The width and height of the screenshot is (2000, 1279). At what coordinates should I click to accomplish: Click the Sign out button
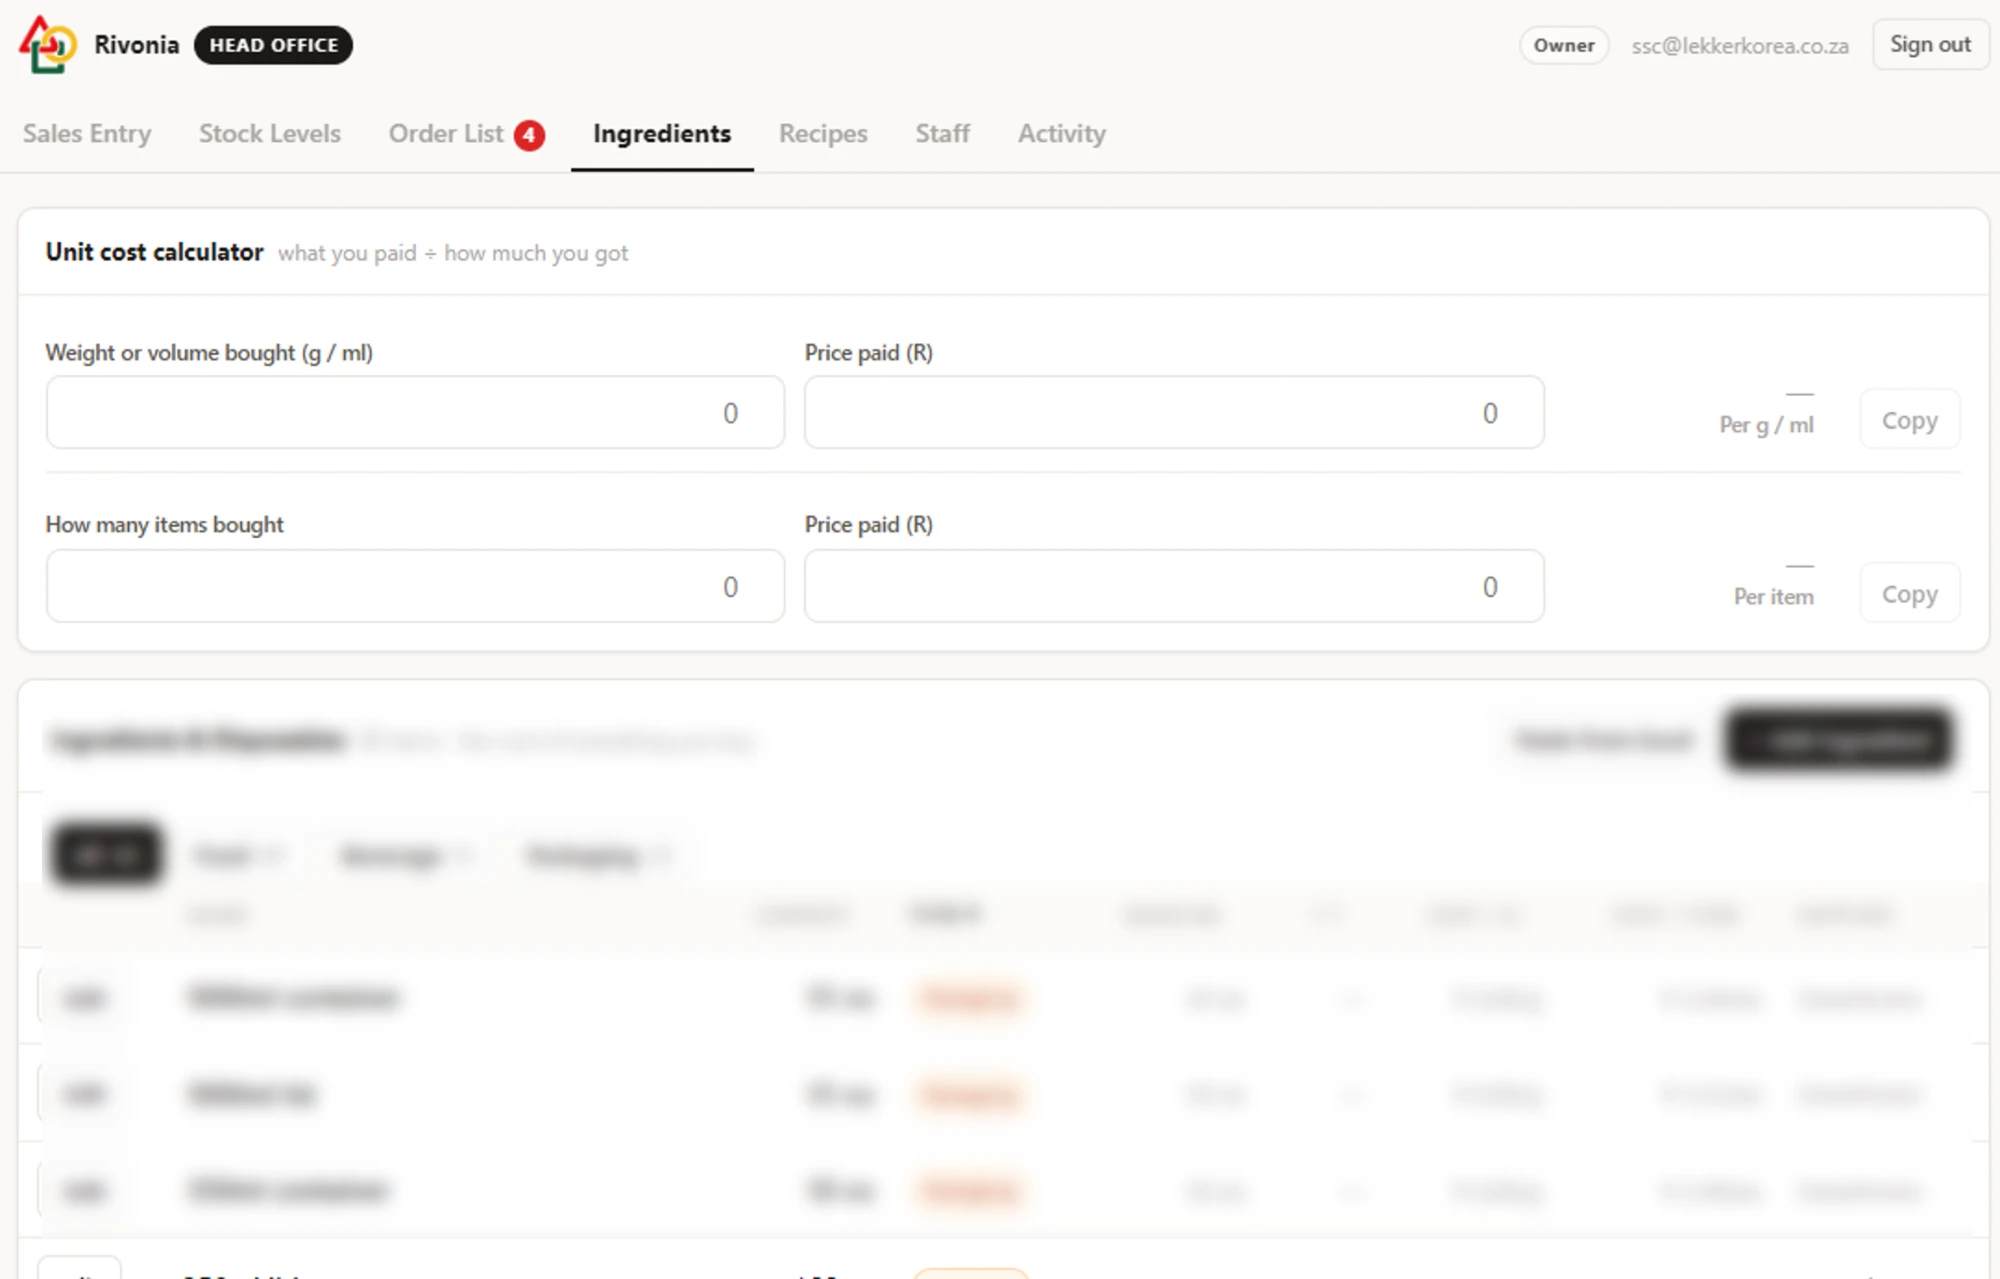(x=1930, y=45)
